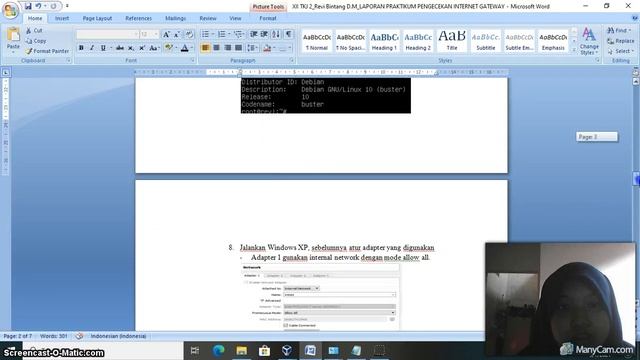Screen dimensions: 640x360
Task: Apply the text highlight color
Action: [168, 48]
